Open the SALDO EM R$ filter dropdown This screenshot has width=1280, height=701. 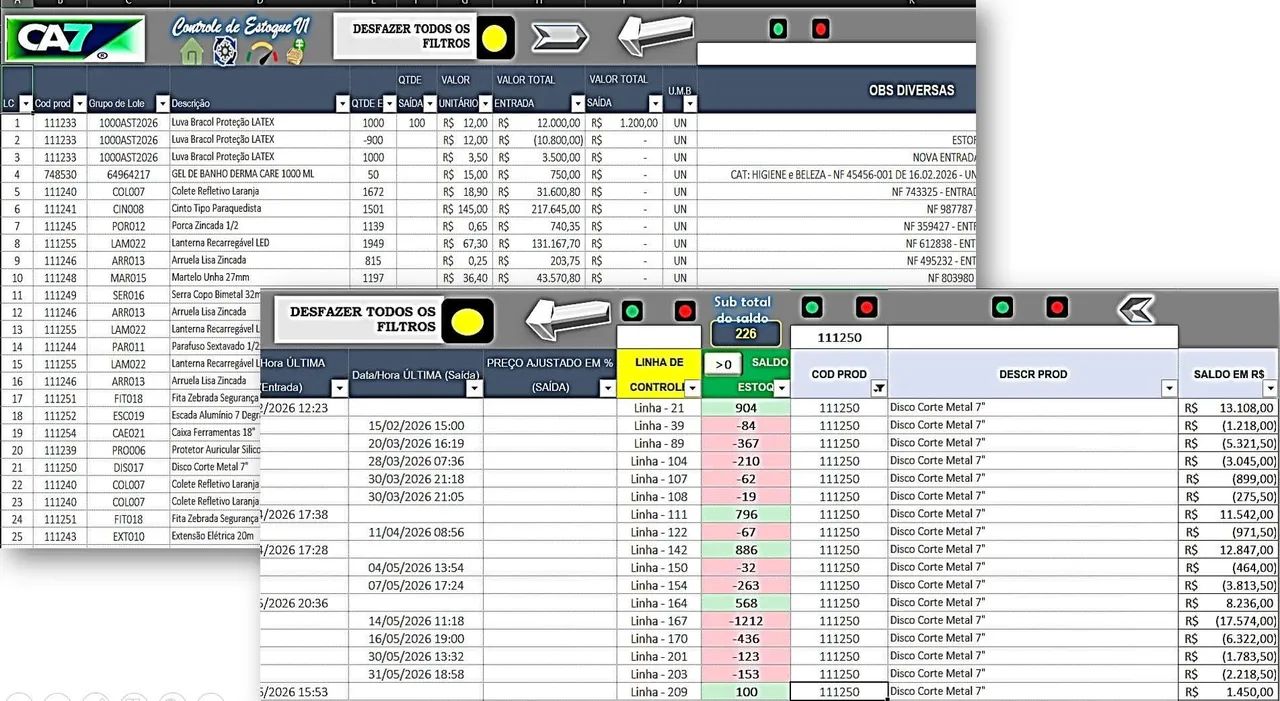pyautogui.click(x=1269, y=388)
